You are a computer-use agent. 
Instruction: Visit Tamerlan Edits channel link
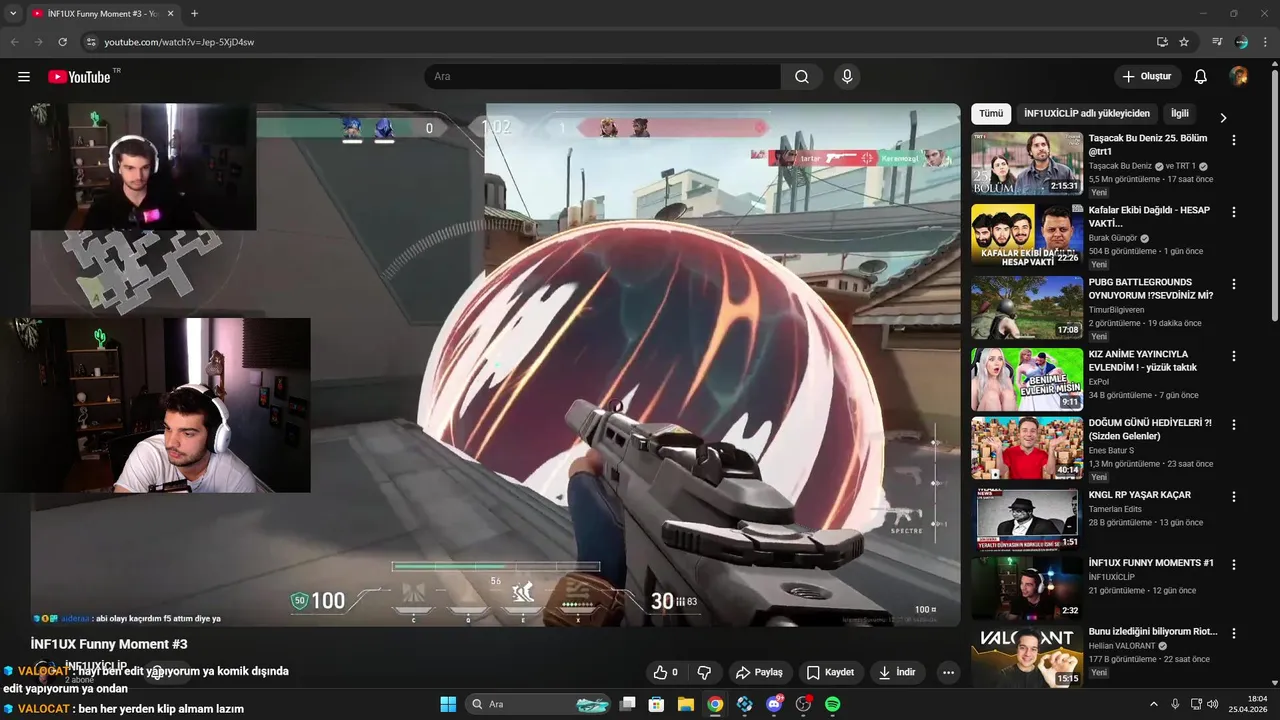pyautogui.click(x=1115, y=509)
